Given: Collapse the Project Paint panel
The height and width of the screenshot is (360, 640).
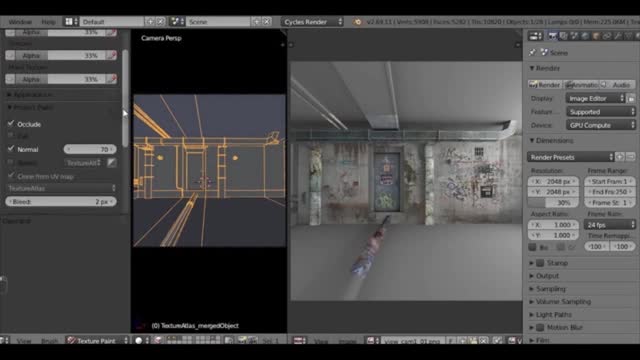Looking at the screenshot, I should [31, 107].
